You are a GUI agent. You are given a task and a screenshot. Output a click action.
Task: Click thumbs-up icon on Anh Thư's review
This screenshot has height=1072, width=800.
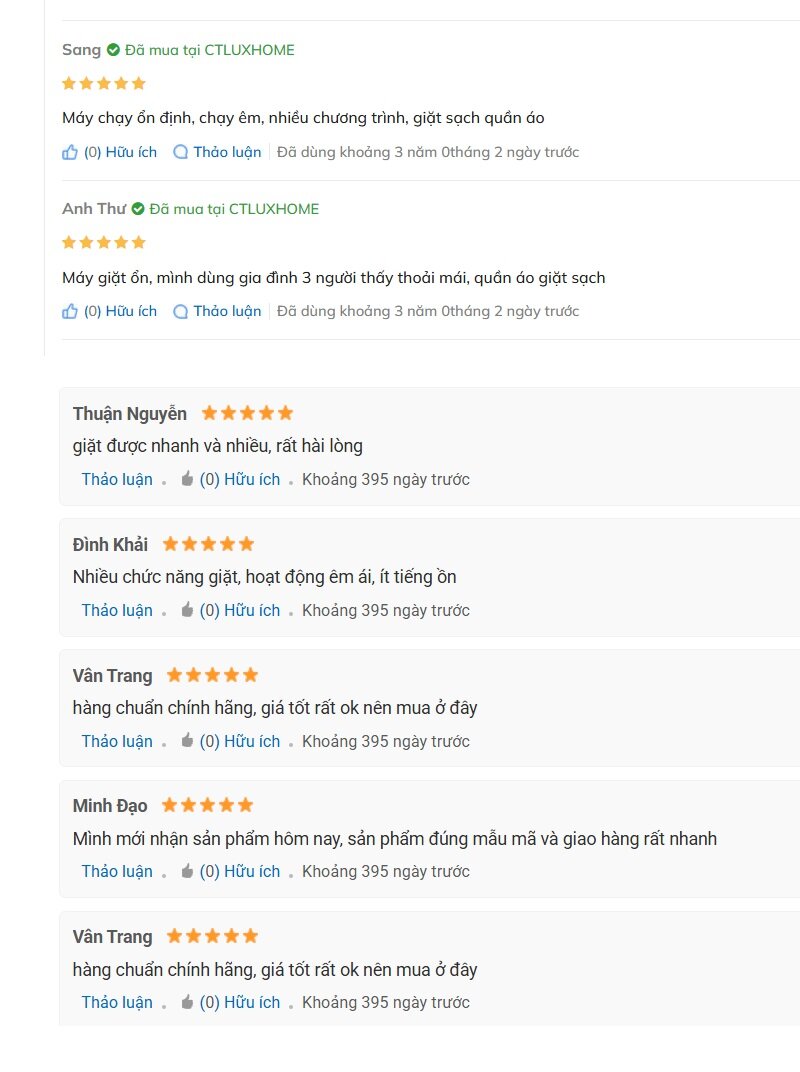pos(70,312)
